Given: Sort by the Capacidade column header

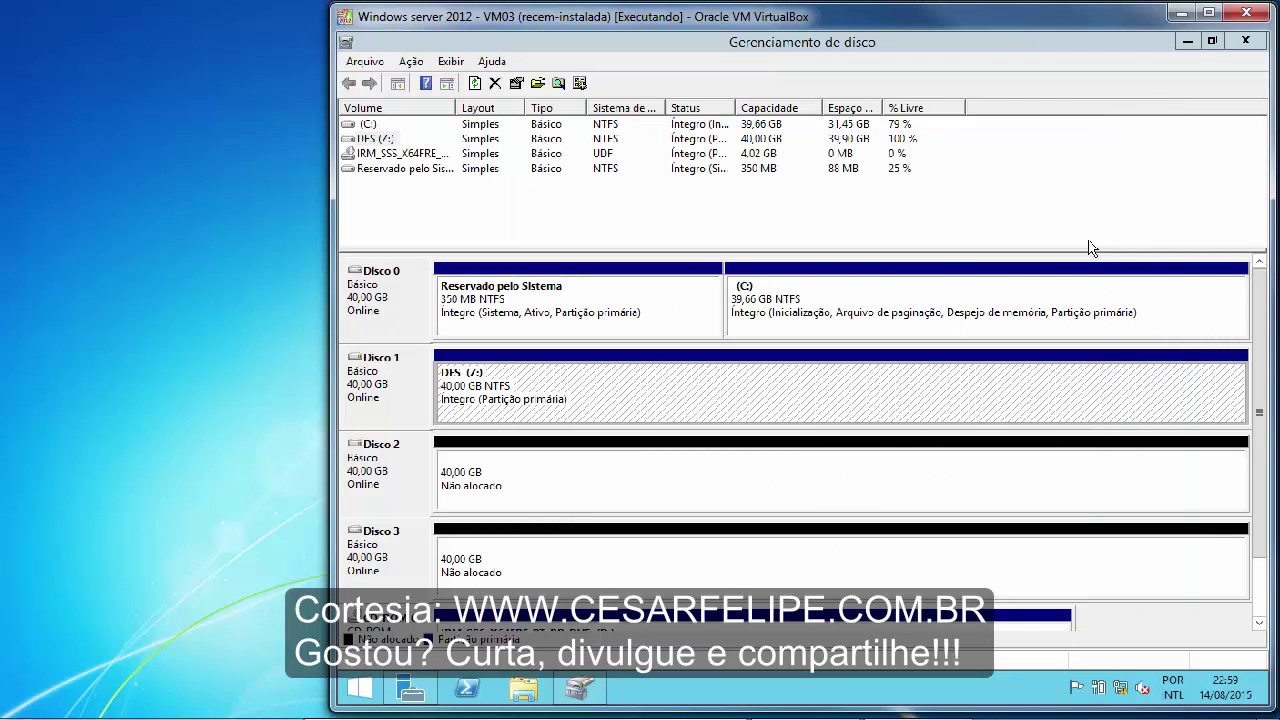Looking at the screenshot, I should pos(778,108).
